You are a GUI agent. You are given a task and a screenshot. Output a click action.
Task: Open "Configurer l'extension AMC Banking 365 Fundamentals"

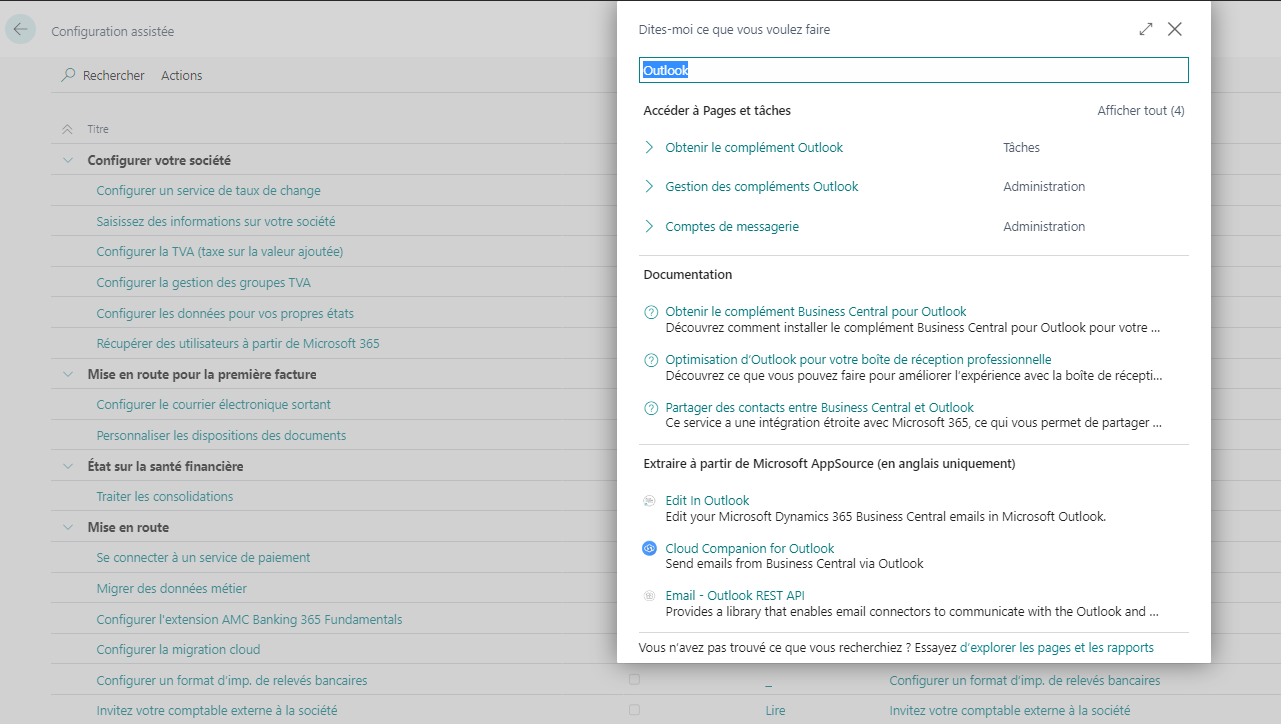pos(249,619)
